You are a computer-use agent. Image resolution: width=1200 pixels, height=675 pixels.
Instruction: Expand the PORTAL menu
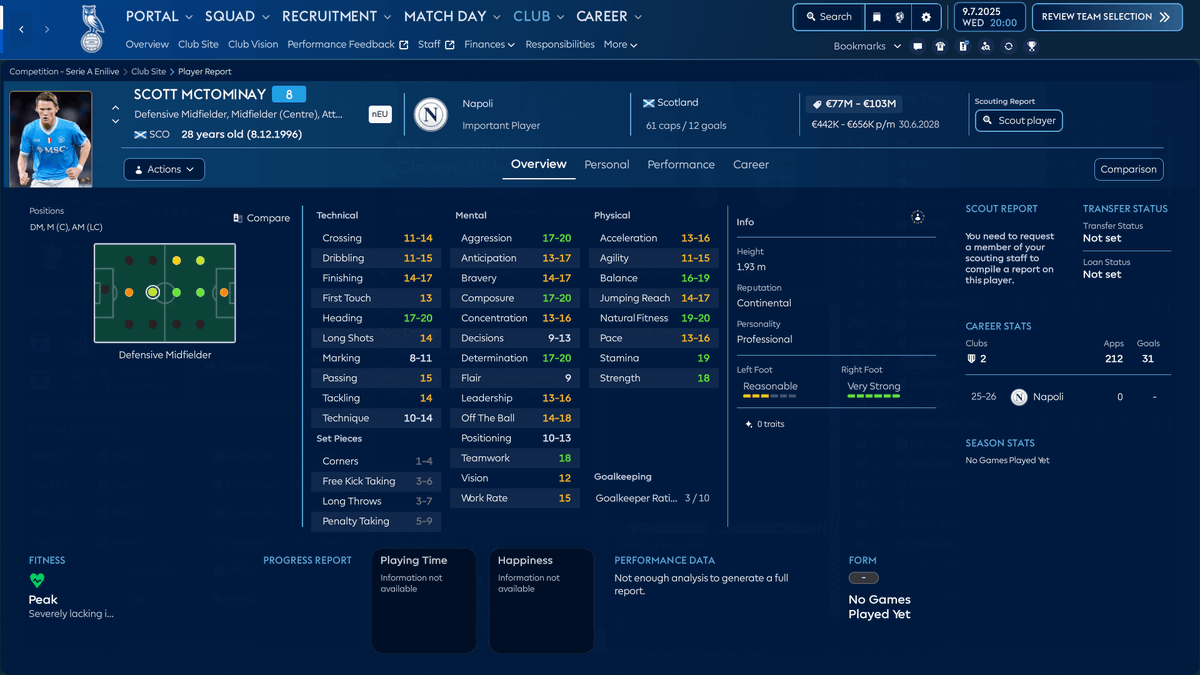[160, 16]
